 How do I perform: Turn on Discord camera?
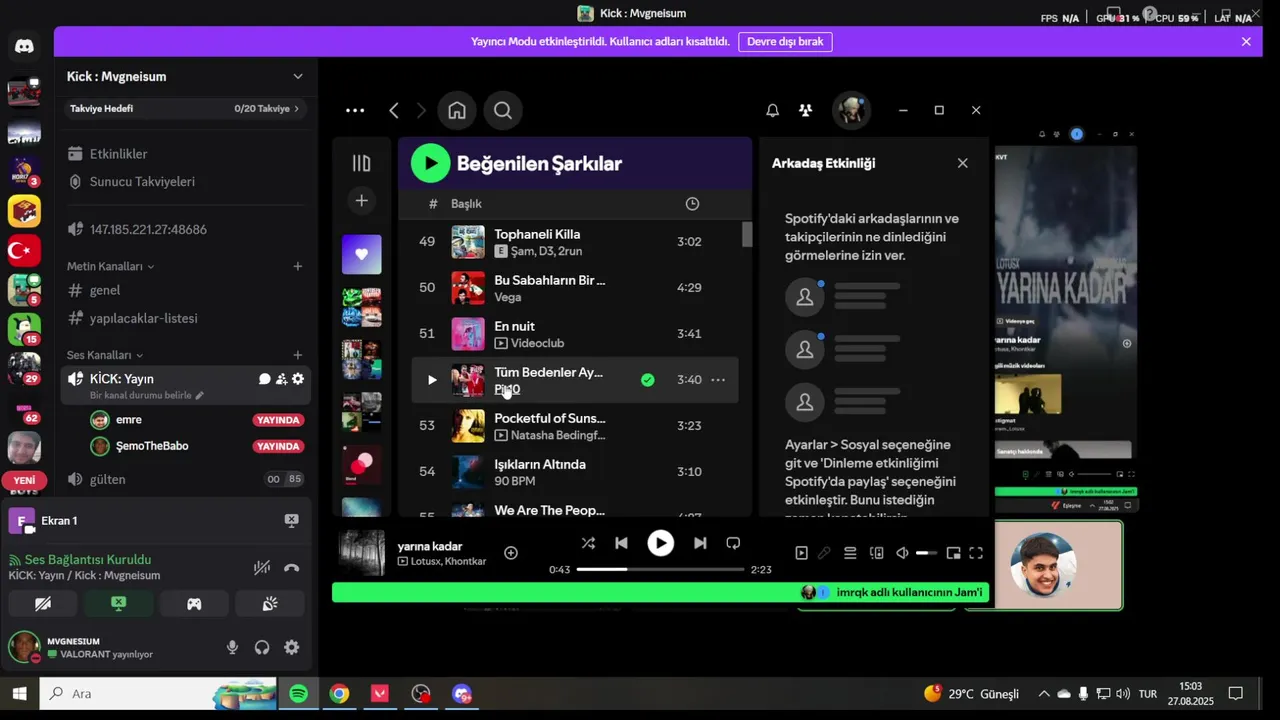pos(43,604)
